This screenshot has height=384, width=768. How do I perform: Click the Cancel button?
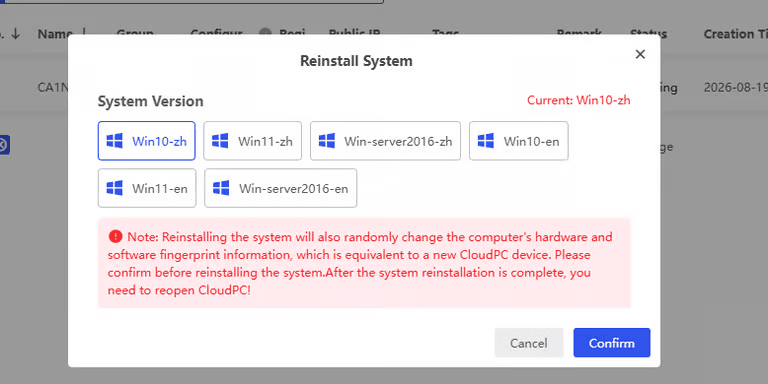[x=528, y=343]
